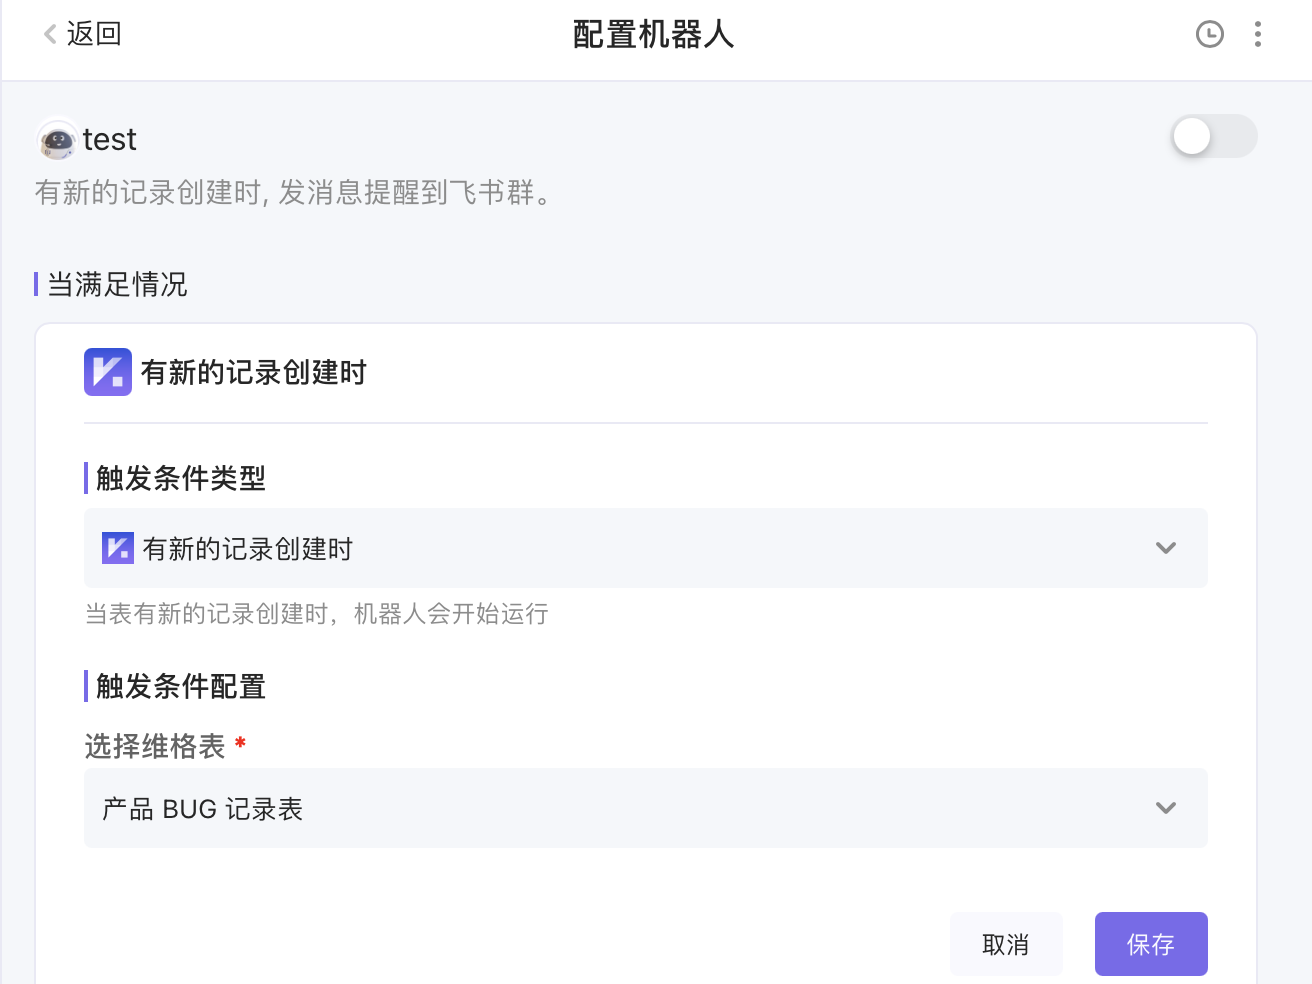
Task: Go back using the 返回 button
Action: tap(82, 34)
